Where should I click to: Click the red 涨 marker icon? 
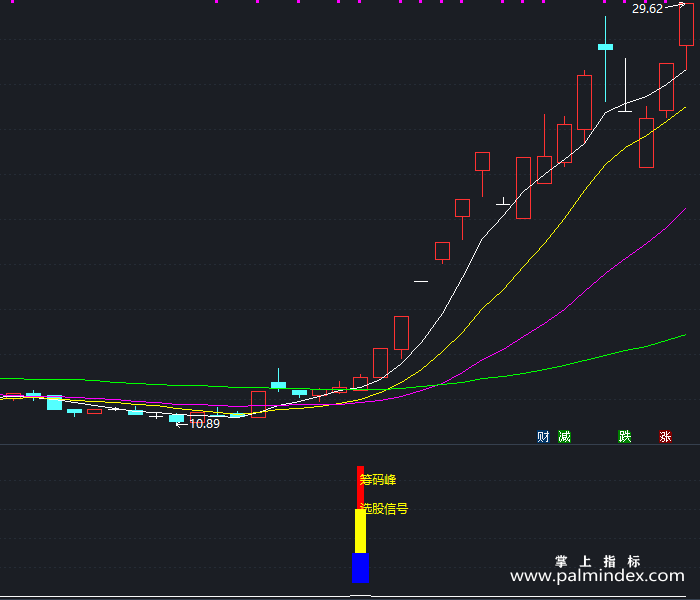coord(665,437)
